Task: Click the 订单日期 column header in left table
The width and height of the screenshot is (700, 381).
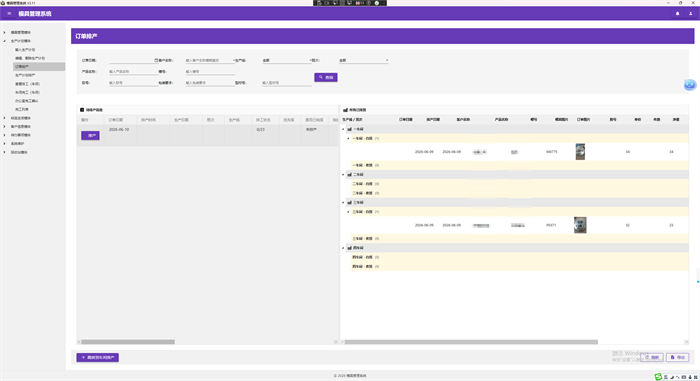Action: 121,120
